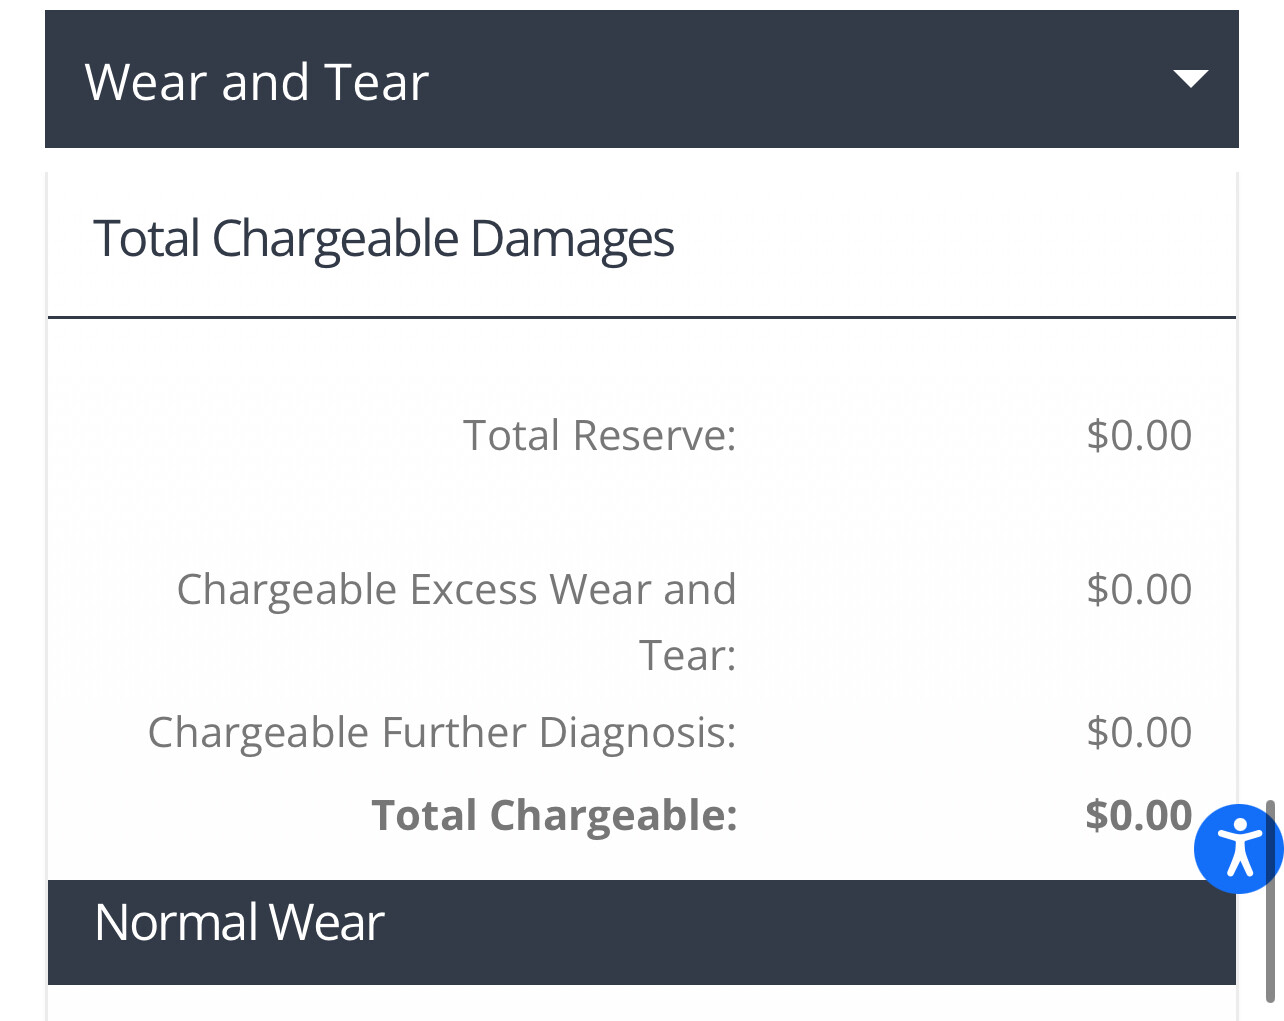
Task: Click the bold Total Chargeable $0.00 value
Action: pos(1139,816)
